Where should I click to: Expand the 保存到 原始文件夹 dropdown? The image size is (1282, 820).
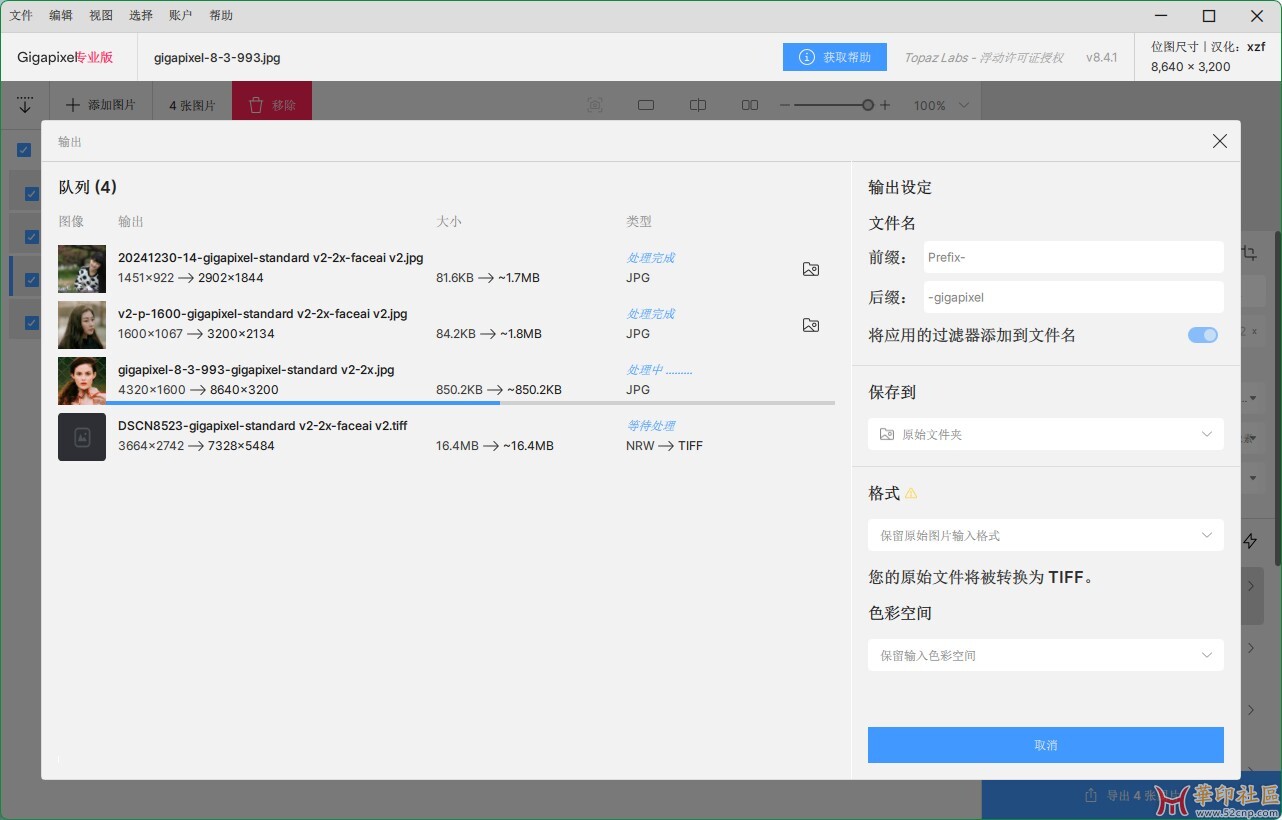[1045, 434]
